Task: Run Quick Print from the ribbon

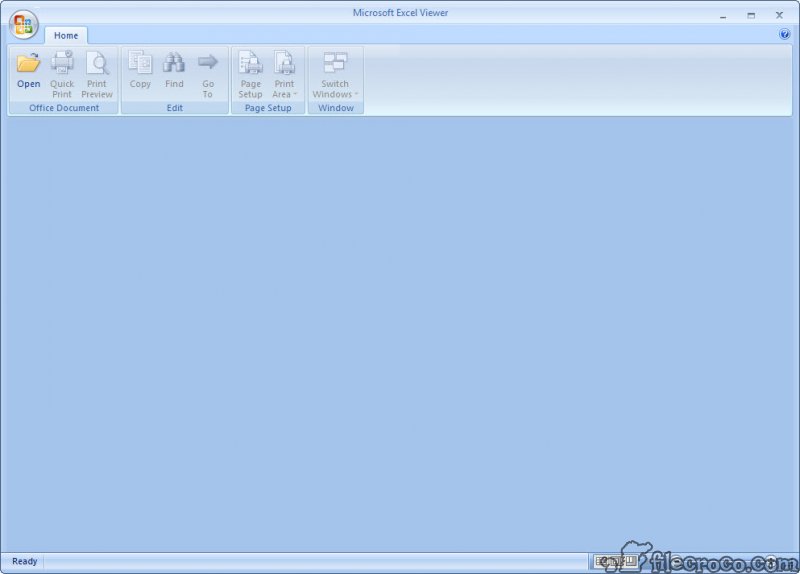Action: [62, 74]
